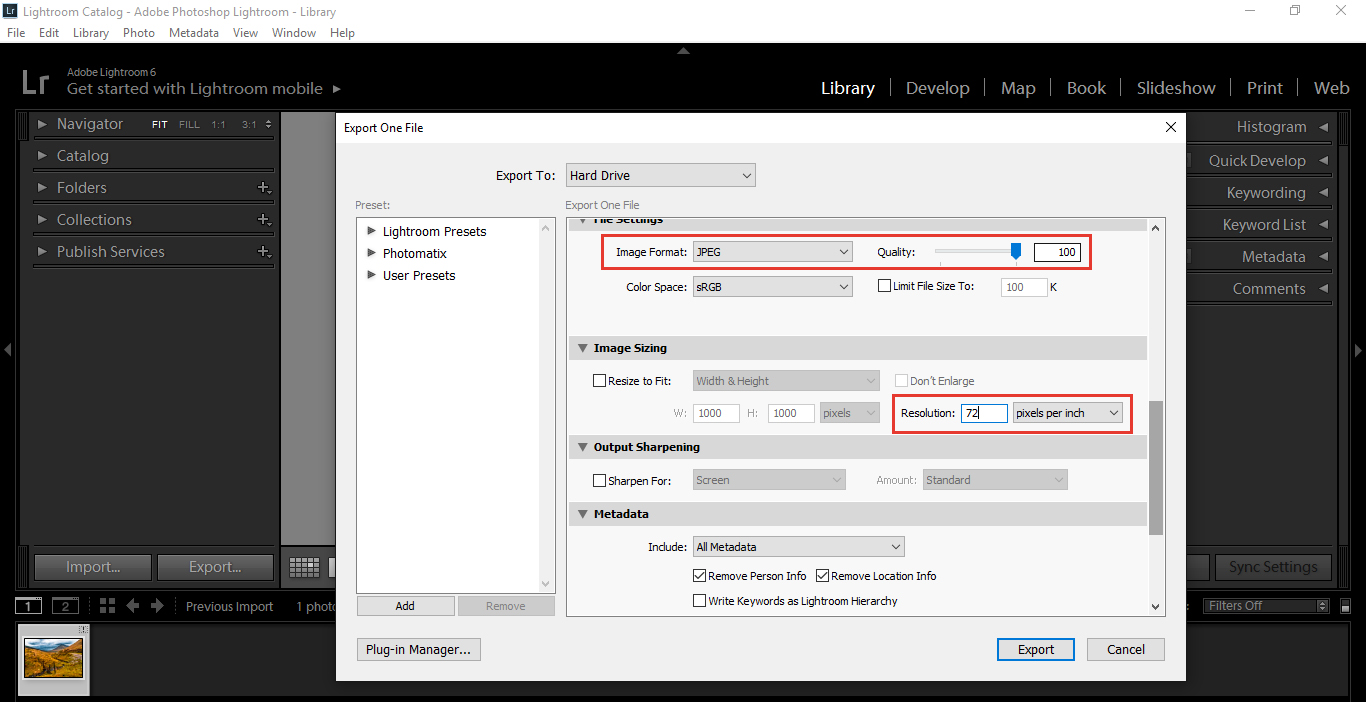The width and height of the screenshot is (1366, 702).
Task: Open the pixels per inch resolution units dropdown
Action: coord(1068,413)
